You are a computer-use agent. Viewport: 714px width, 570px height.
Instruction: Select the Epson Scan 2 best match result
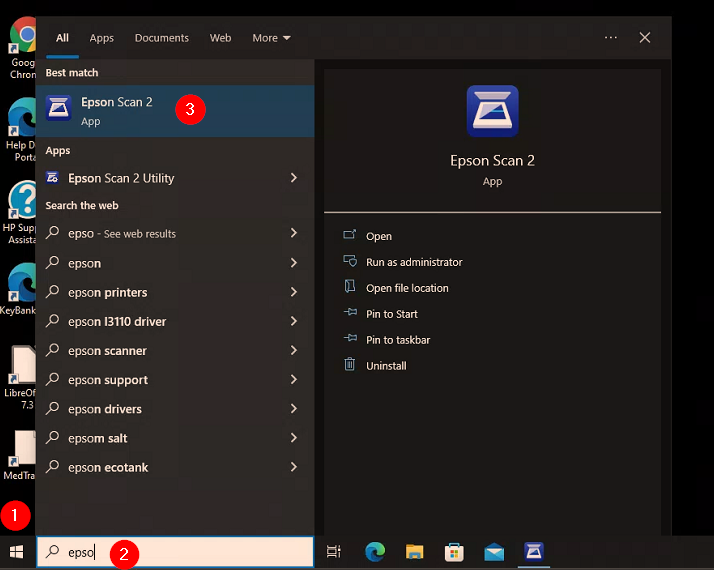point(116,110)
